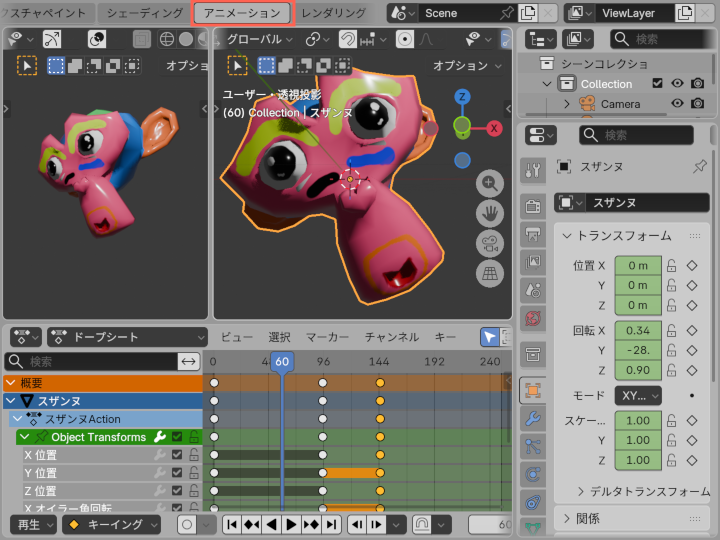
Task: Jump to next keyframe
Action: pyautogui.click(x=311, y=524)
